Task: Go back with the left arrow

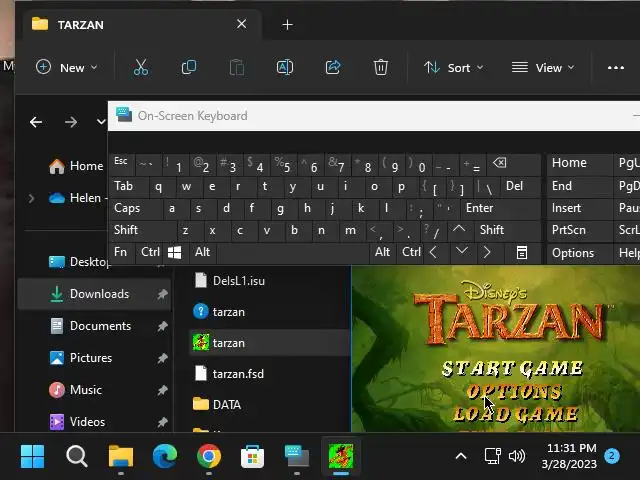Action: click(x=36, y=122)
